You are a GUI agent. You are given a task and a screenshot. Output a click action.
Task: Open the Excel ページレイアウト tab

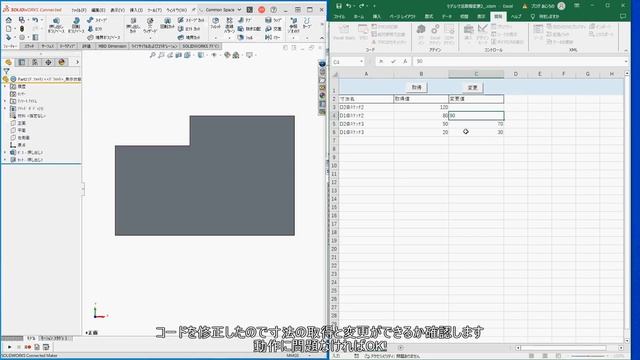tap(402, 17)
